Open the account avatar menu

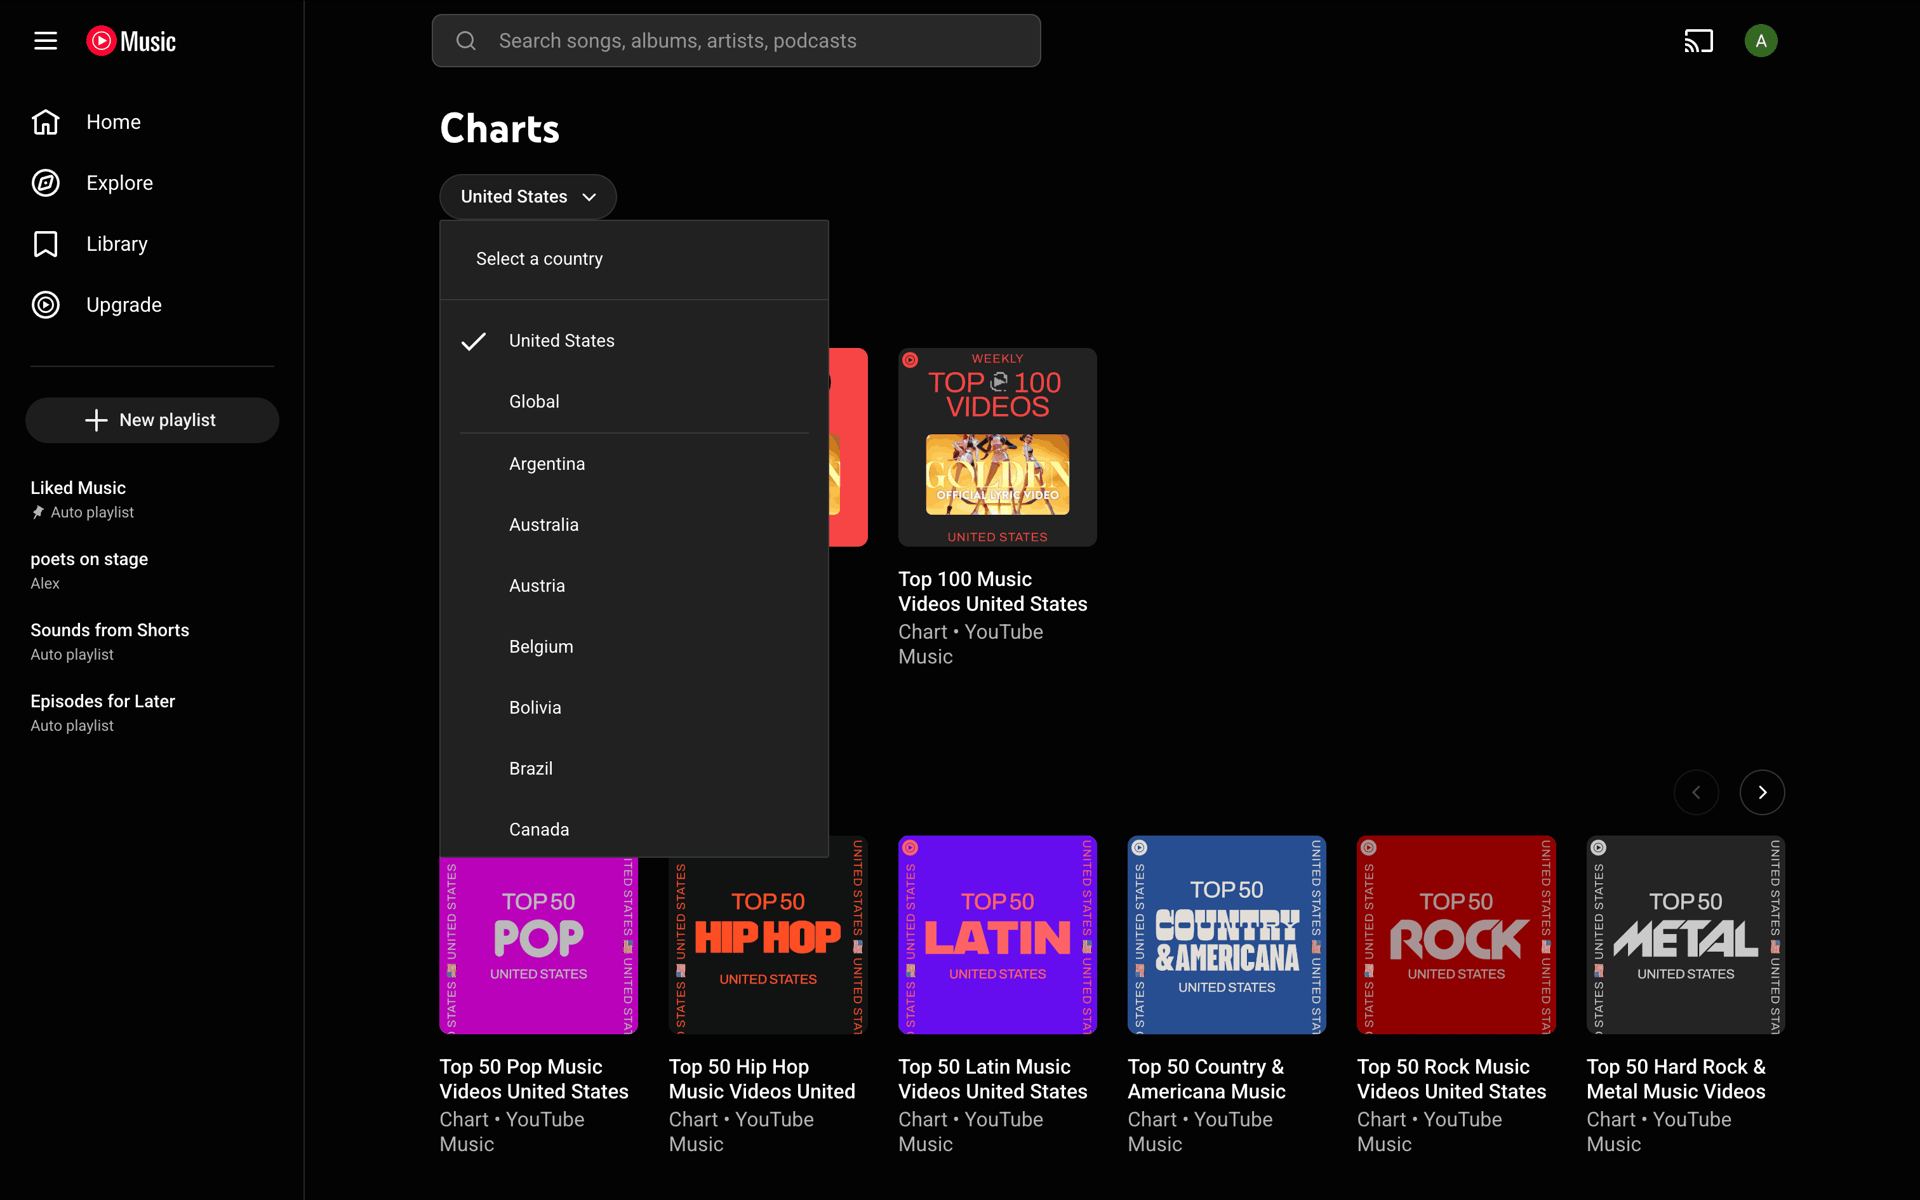pyautogui.click(x=1760, y=41)
